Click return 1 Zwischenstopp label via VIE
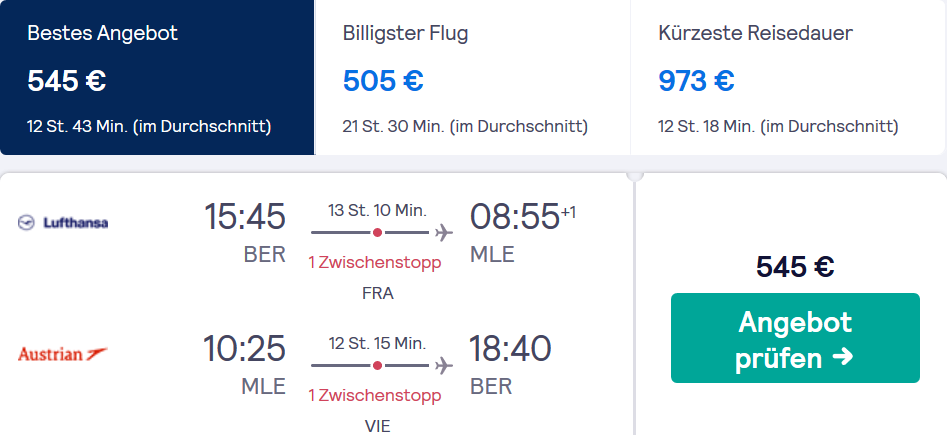 tap(375, 396)
